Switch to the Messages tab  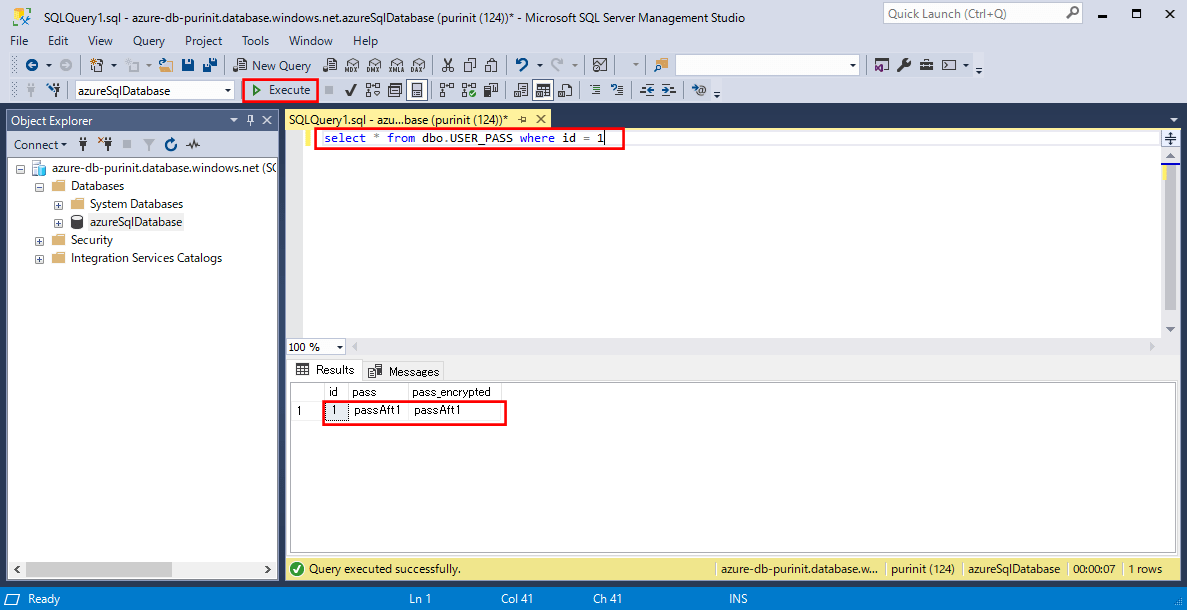click(404, 372)
